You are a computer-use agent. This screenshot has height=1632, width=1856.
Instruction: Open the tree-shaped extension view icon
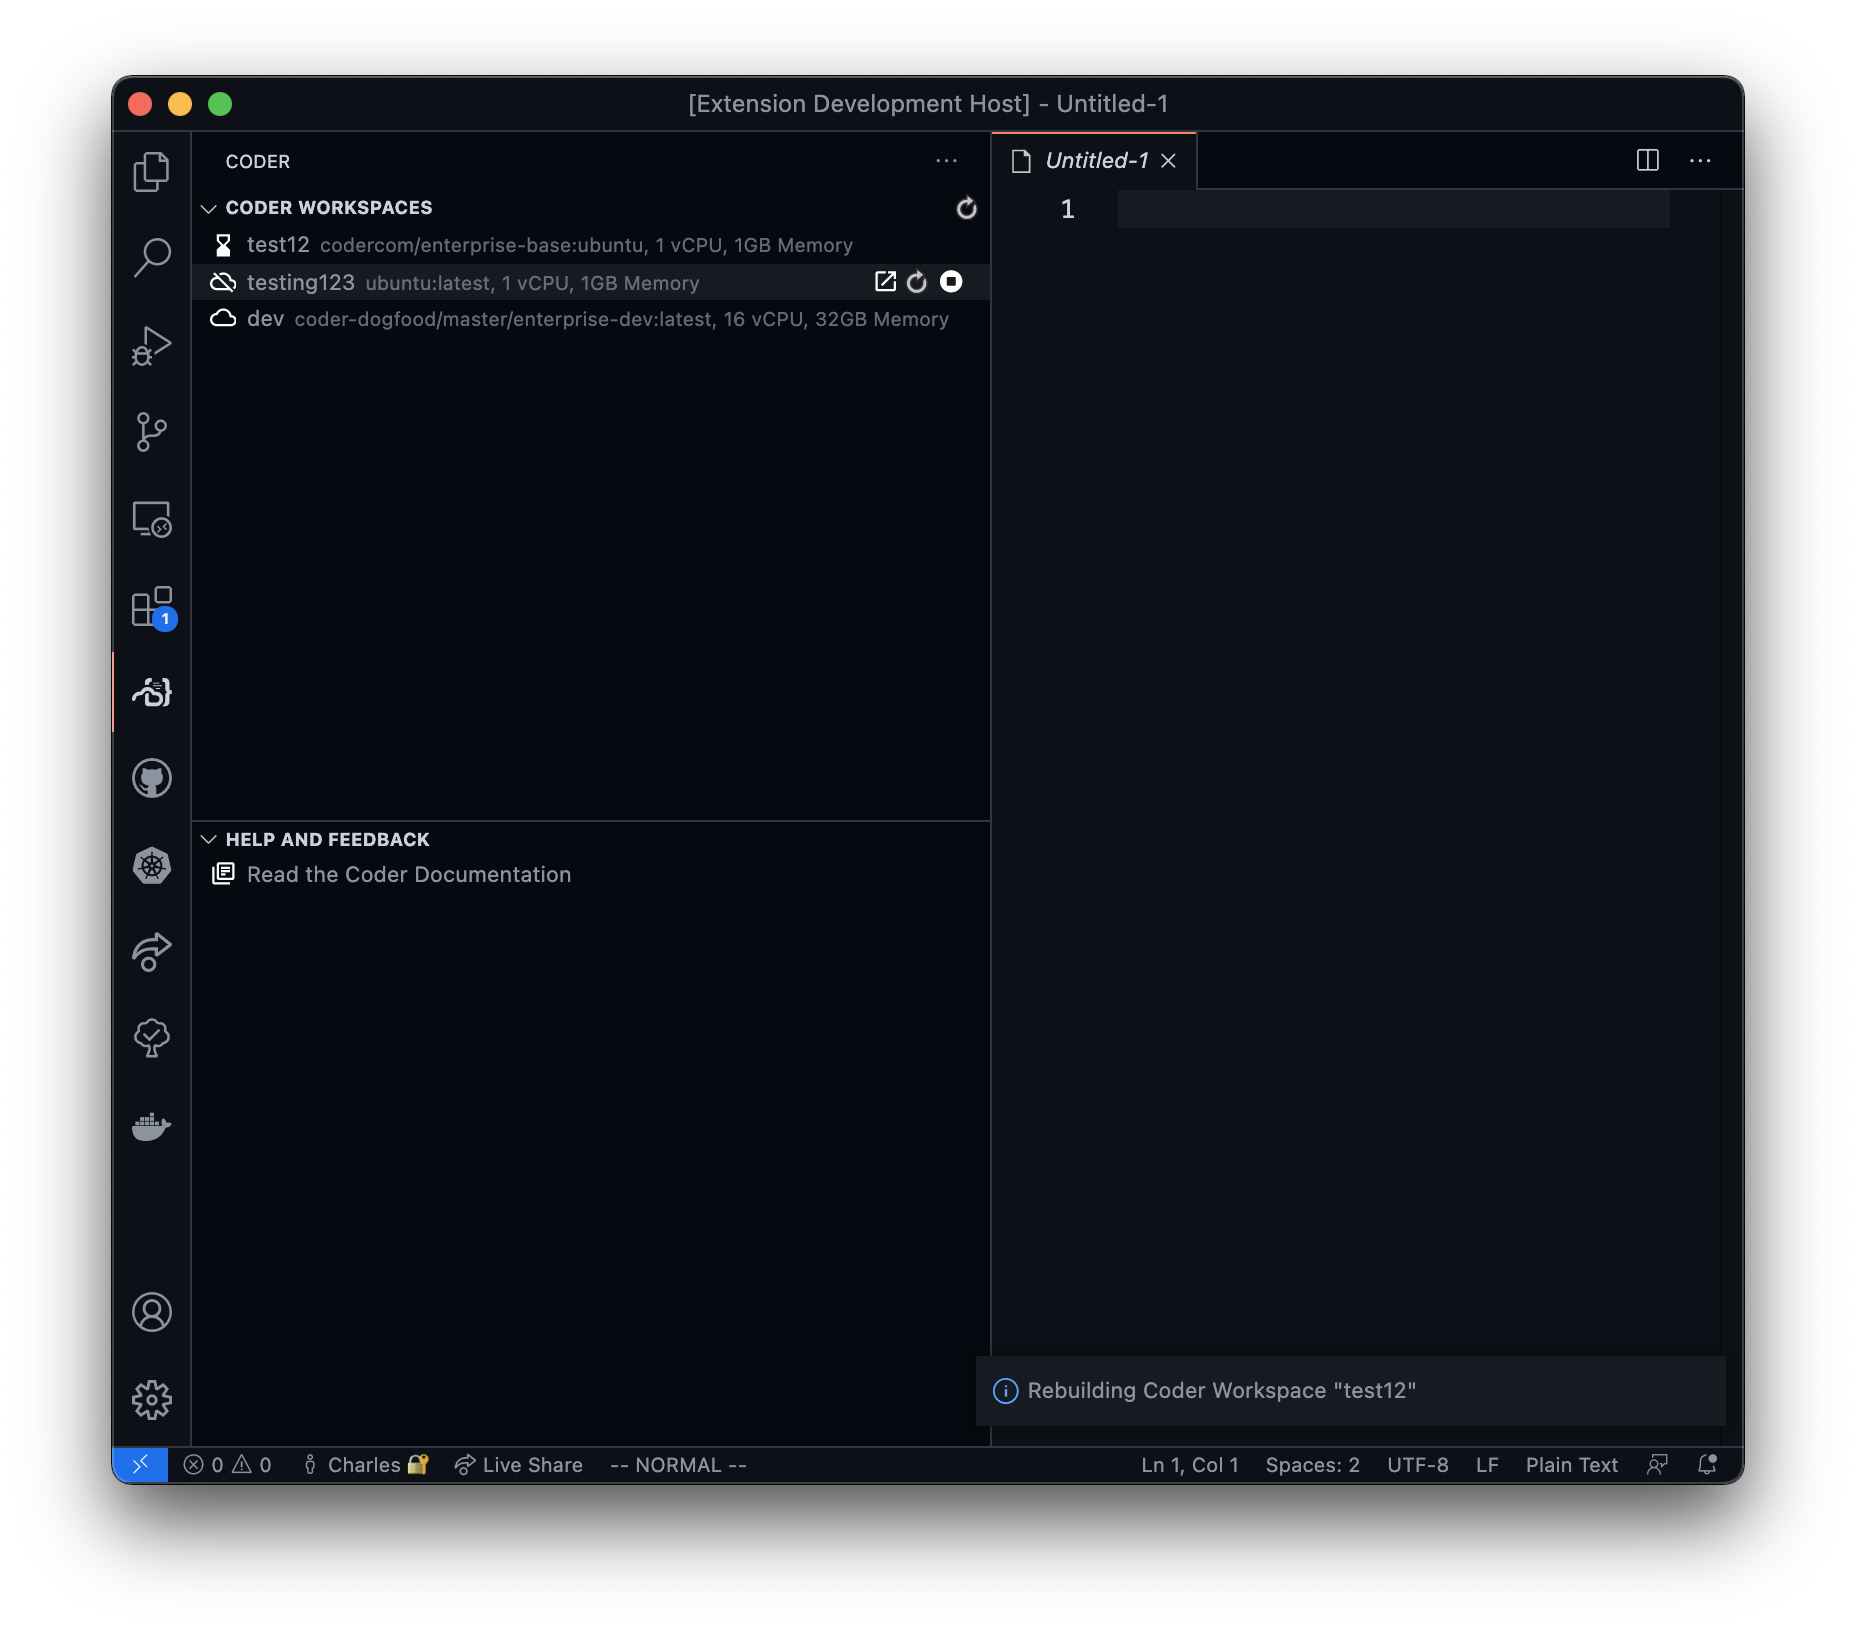point(151,1038)
